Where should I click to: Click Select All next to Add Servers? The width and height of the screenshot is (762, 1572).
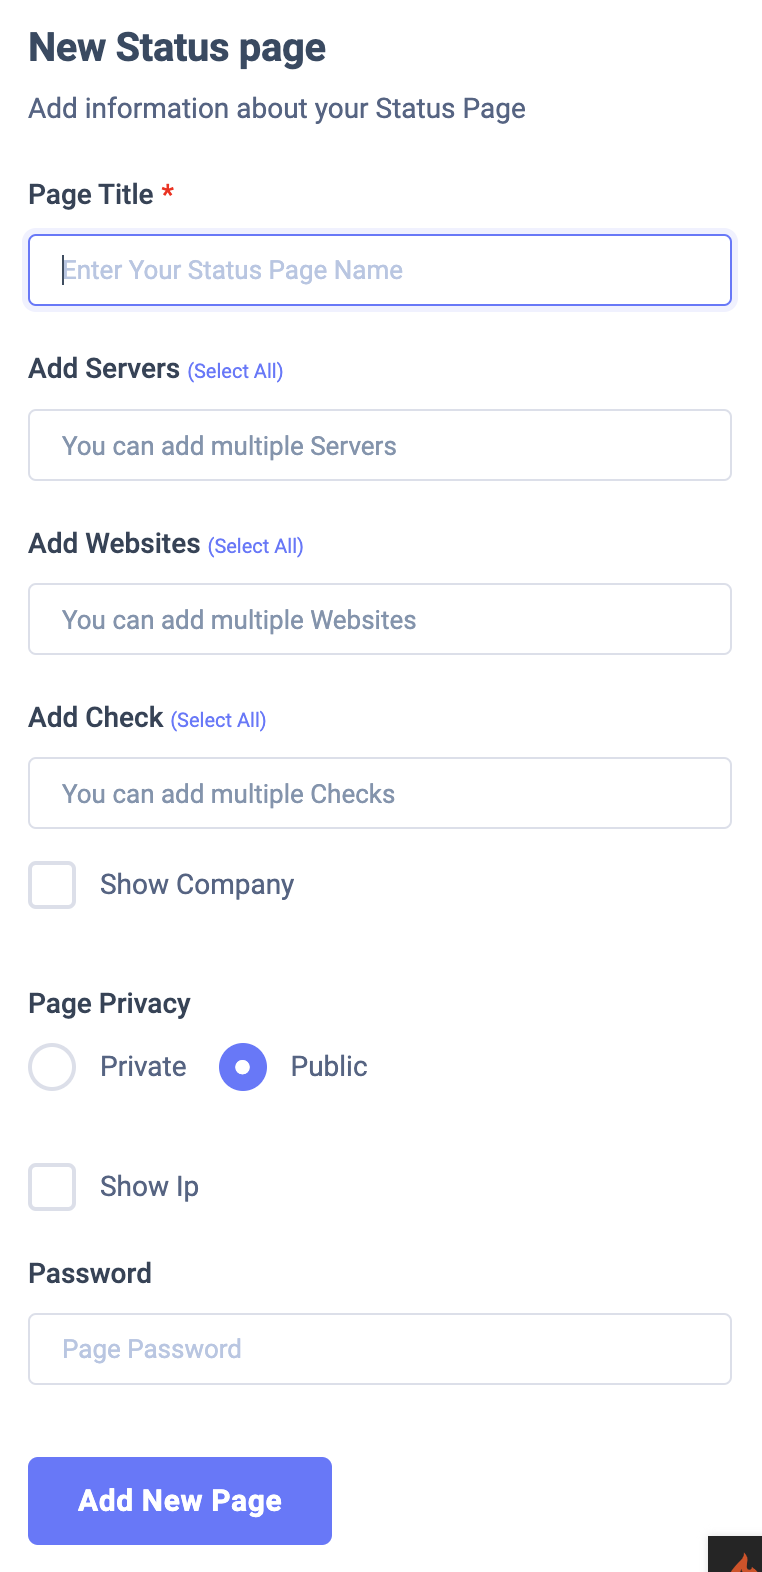tap(236, 371)
